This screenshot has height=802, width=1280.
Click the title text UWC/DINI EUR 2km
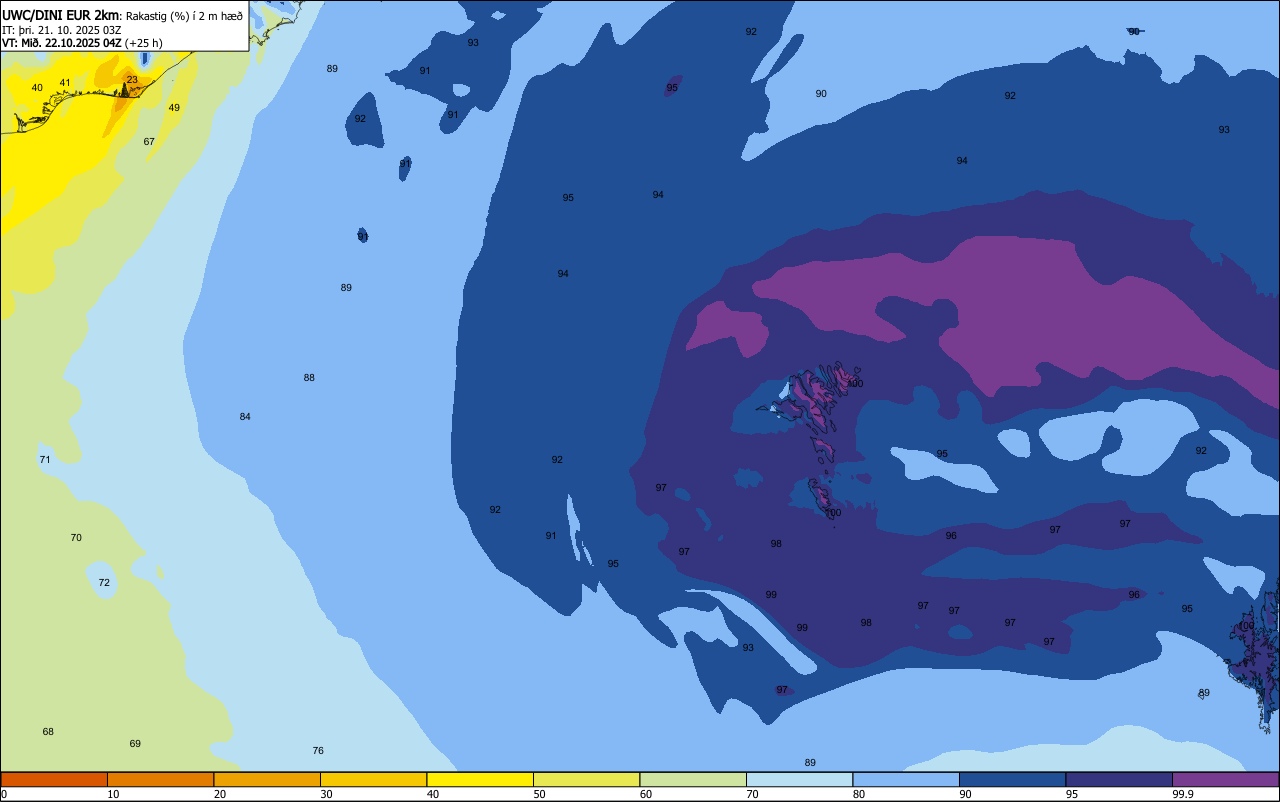pos(61,15)
